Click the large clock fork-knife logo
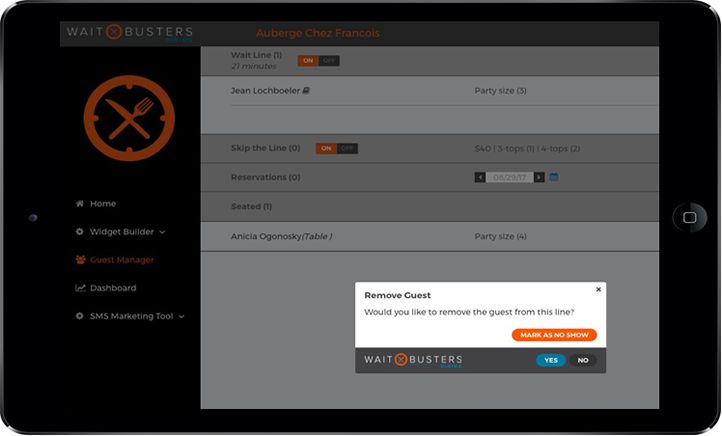 (x=129, y=118)
